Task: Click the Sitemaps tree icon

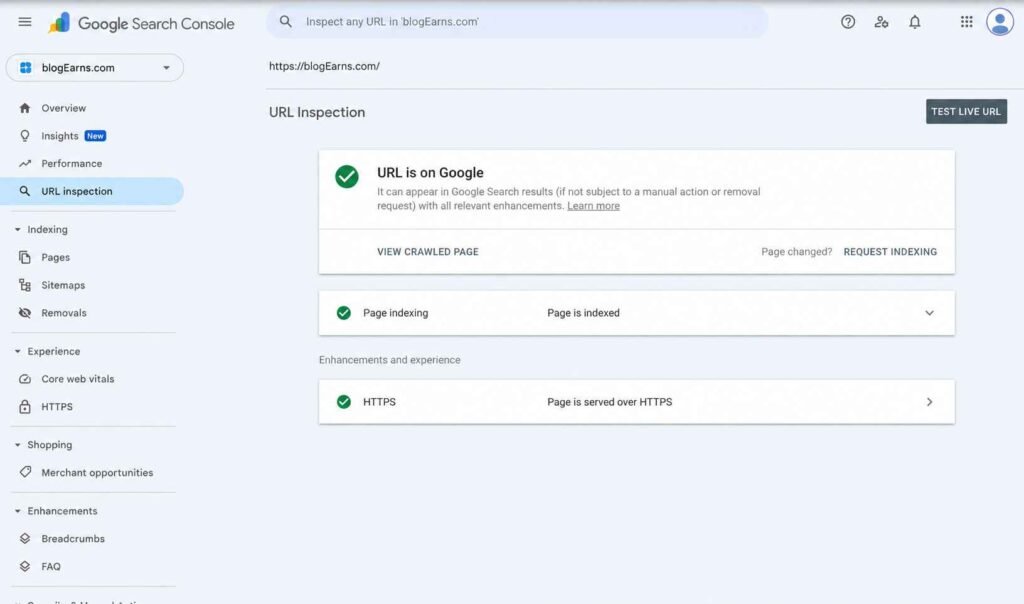Action: click(x=25, y=285)
